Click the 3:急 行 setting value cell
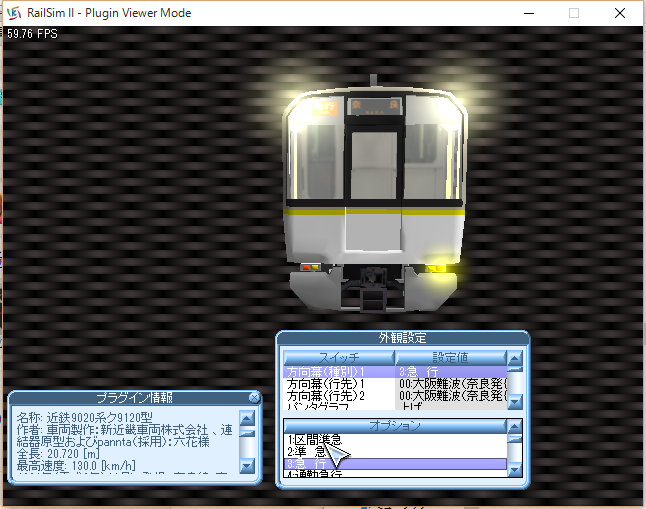Image resolution: width=646 pixels, height=509 pixels. [x=451, y=372]
